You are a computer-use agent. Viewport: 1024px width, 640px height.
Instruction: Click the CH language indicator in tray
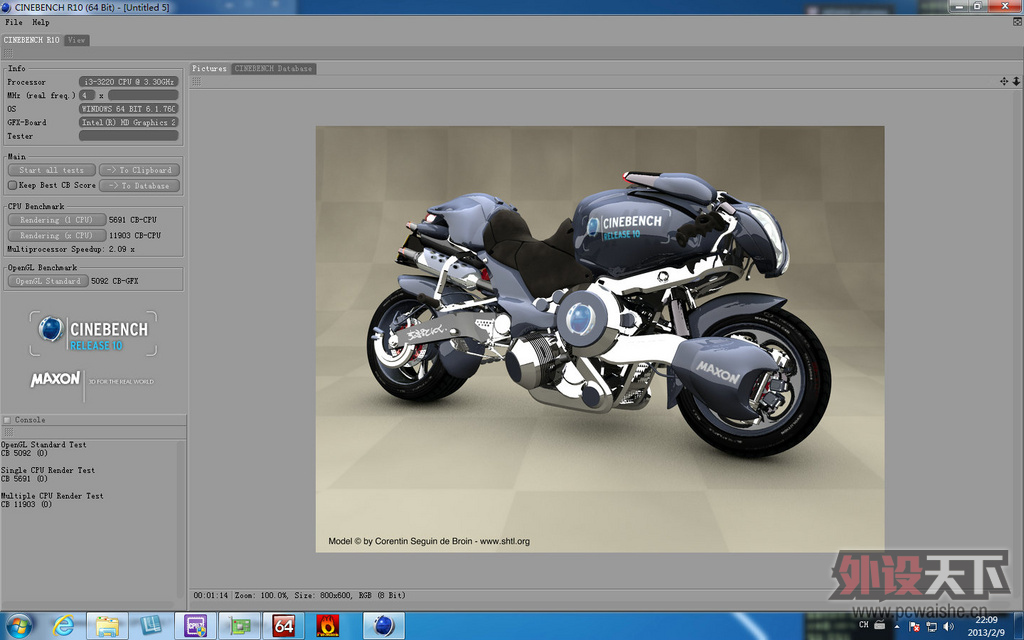coord(863,625)
